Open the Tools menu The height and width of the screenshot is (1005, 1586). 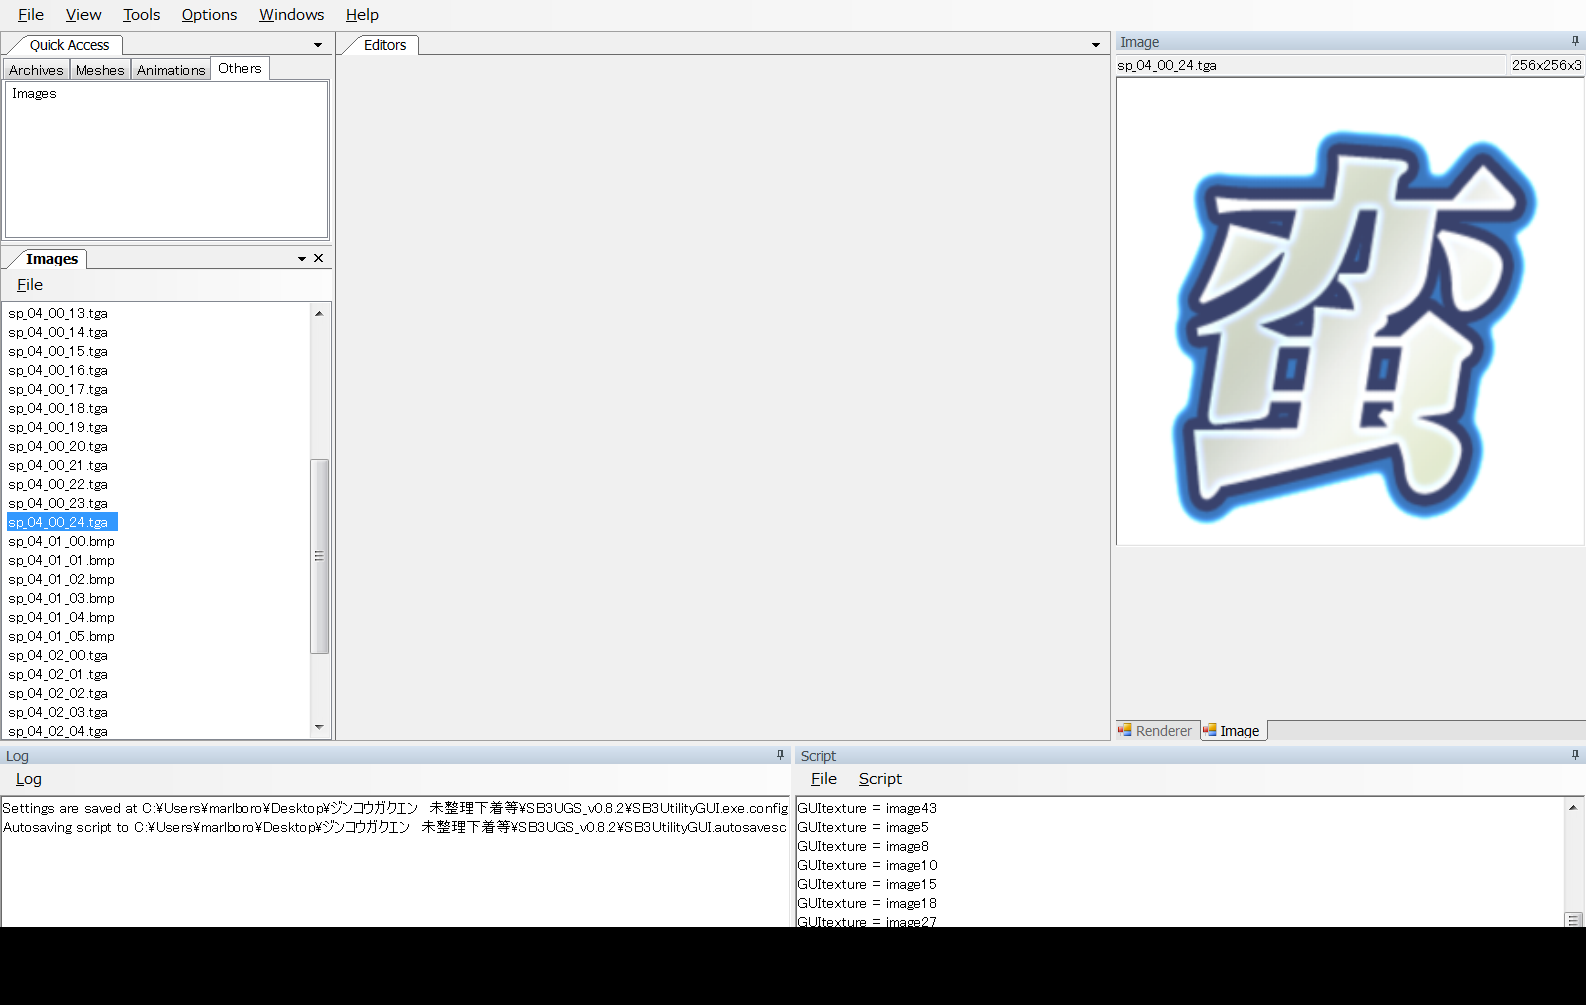coord(141,14)
